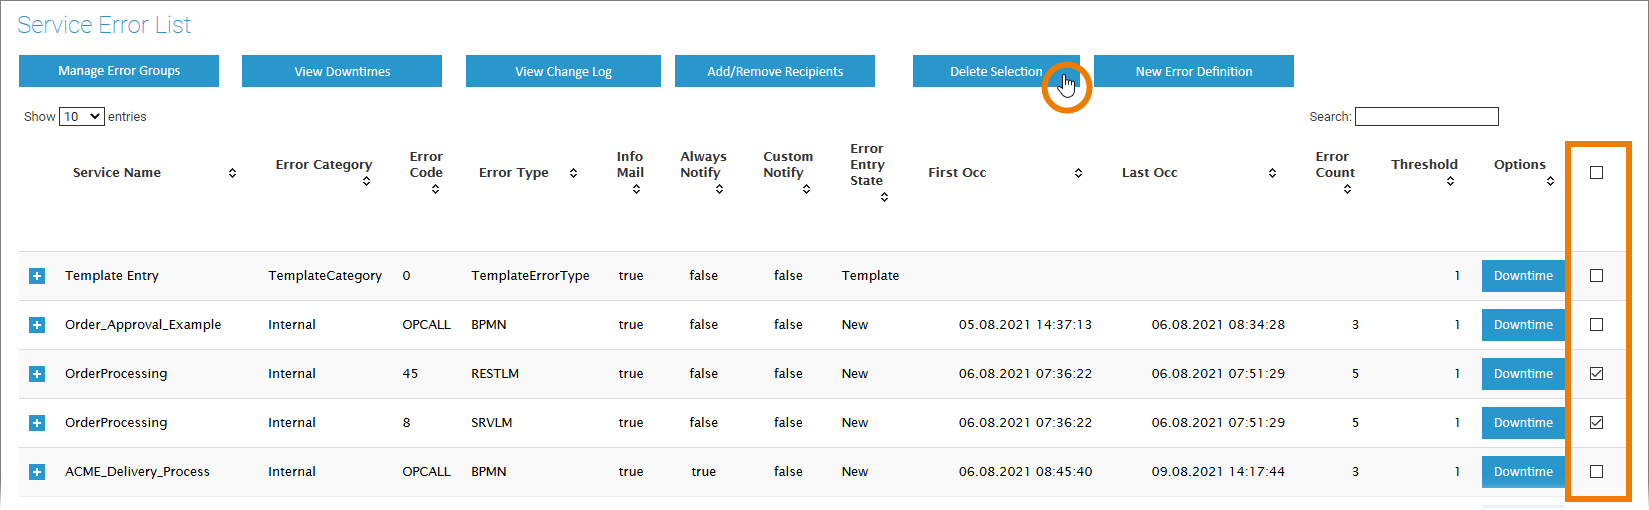Open the Show entries count dropdown
Screen dimensions: 1649x510
click(82, 117)
